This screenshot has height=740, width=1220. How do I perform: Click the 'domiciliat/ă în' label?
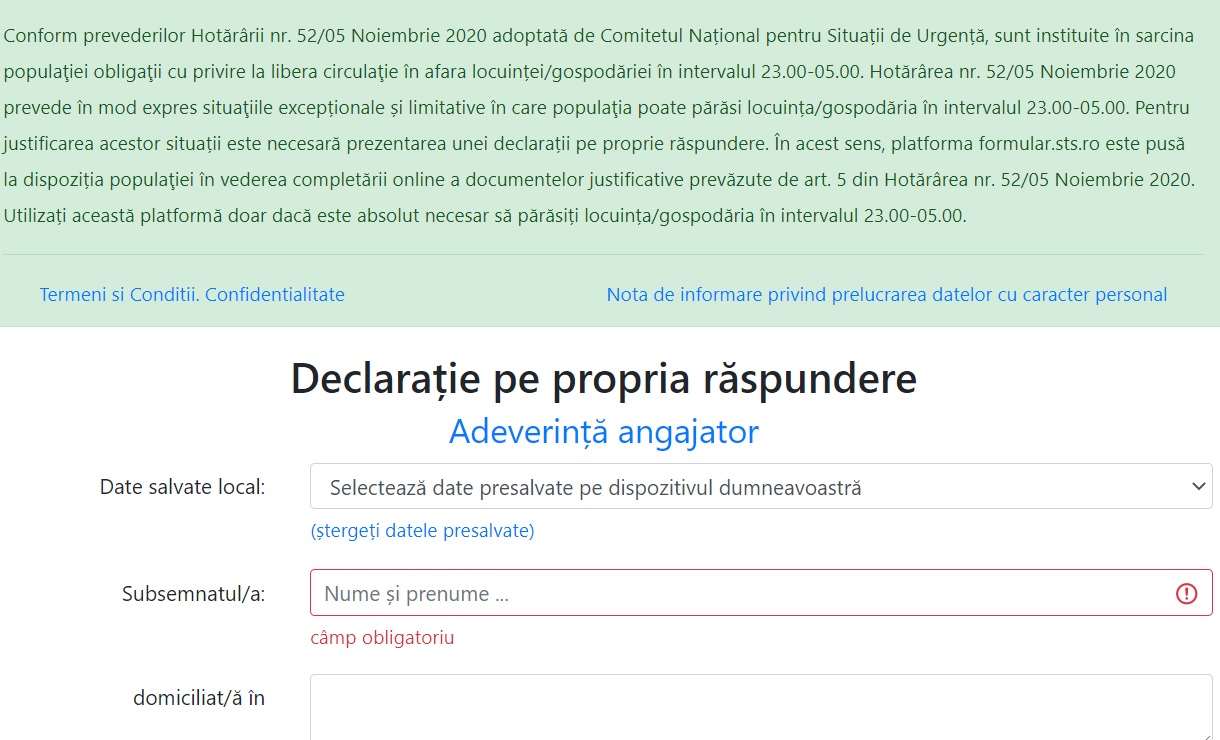[x=199, y=698]
